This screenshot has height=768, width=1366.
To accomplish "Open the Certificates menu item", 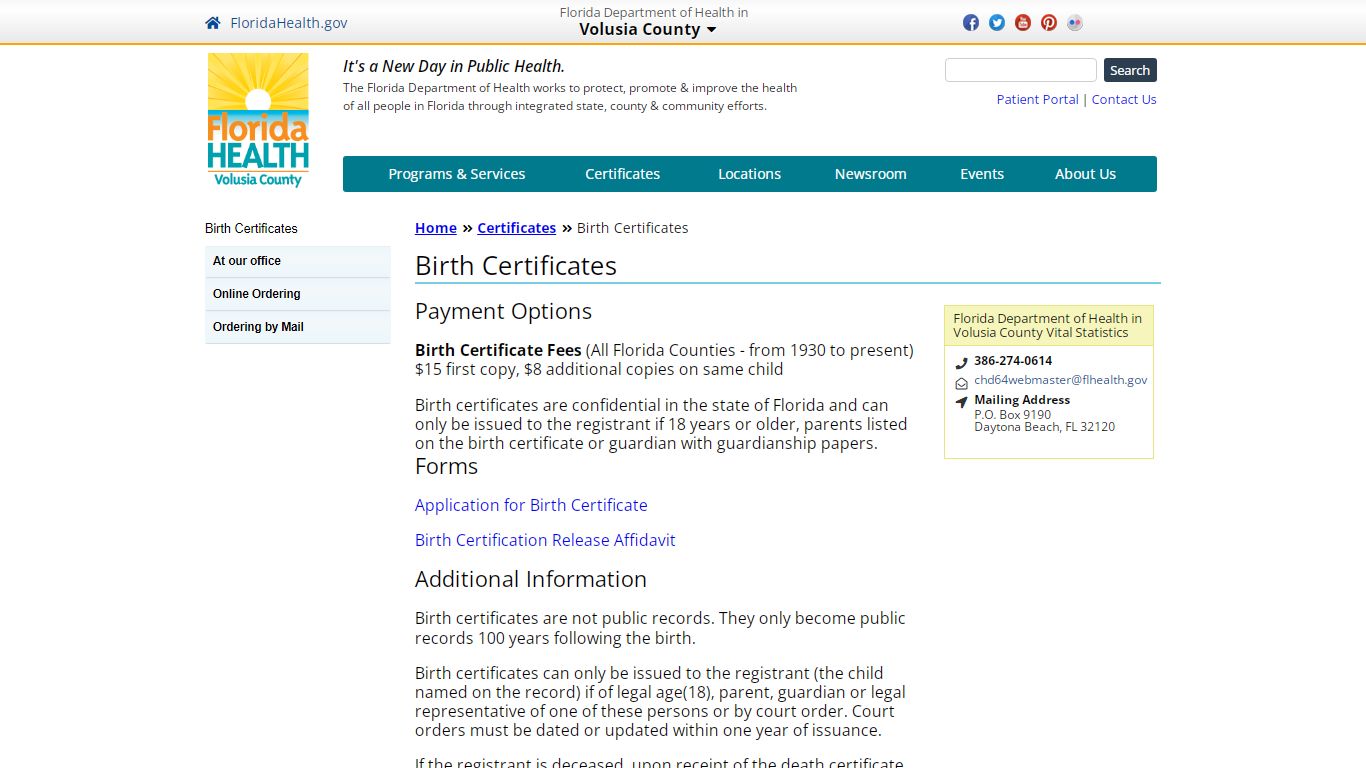I will point(622,174).
